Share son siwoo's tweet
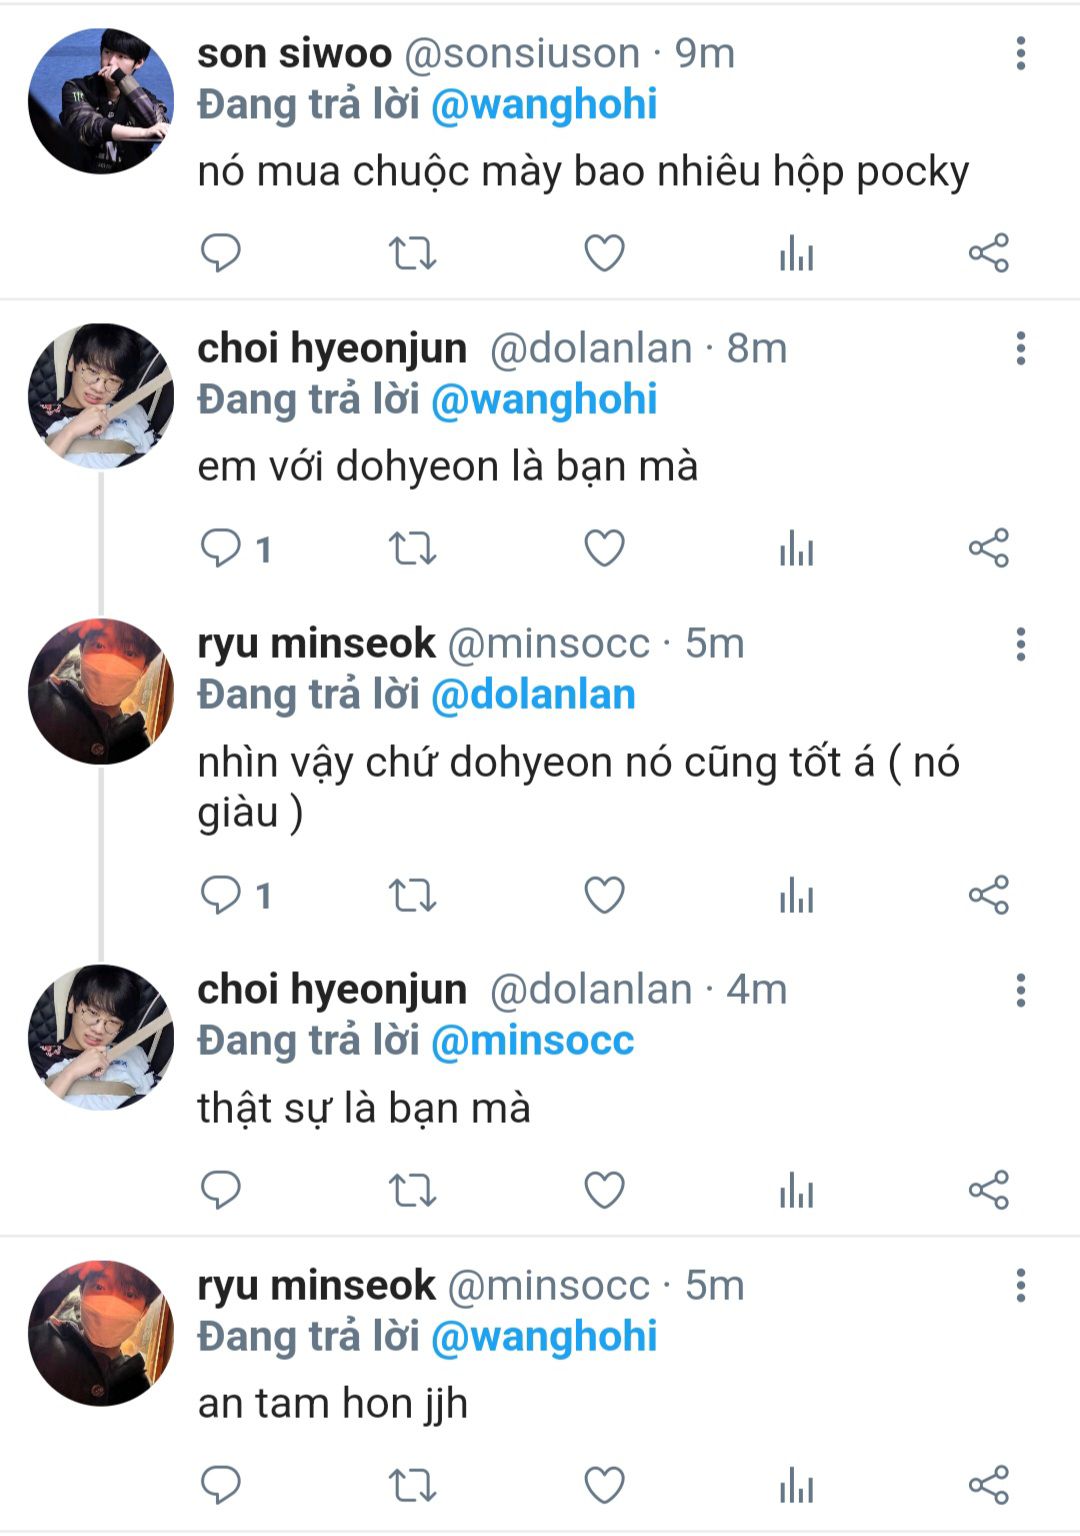 (x=989, y=253)
